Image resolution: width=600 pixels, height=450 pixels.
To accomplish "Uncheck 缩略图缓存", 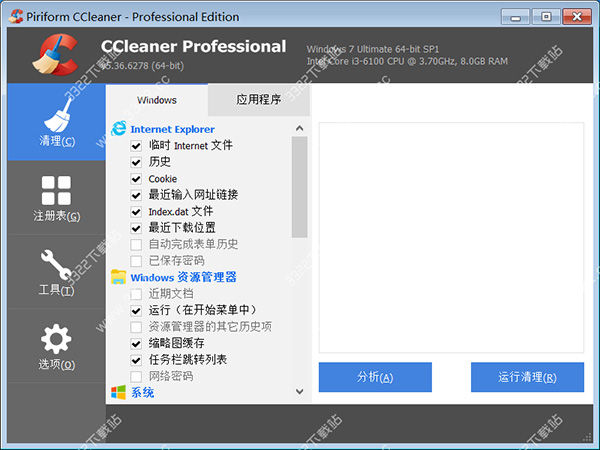I will [136, 343].
